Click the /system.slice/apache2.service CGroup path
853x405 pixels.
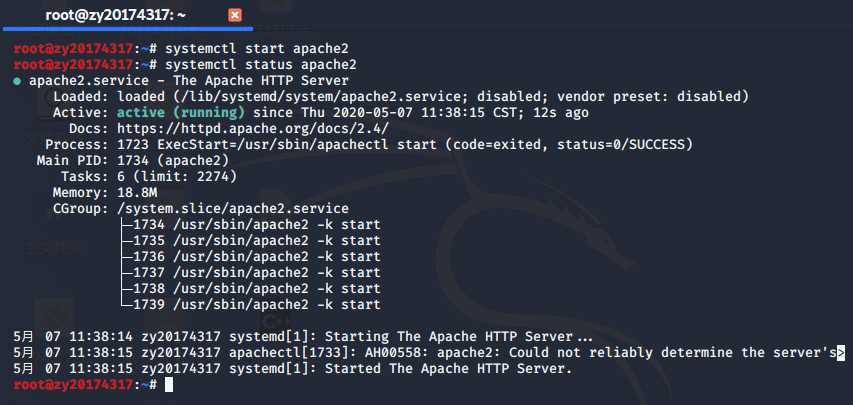233,209
